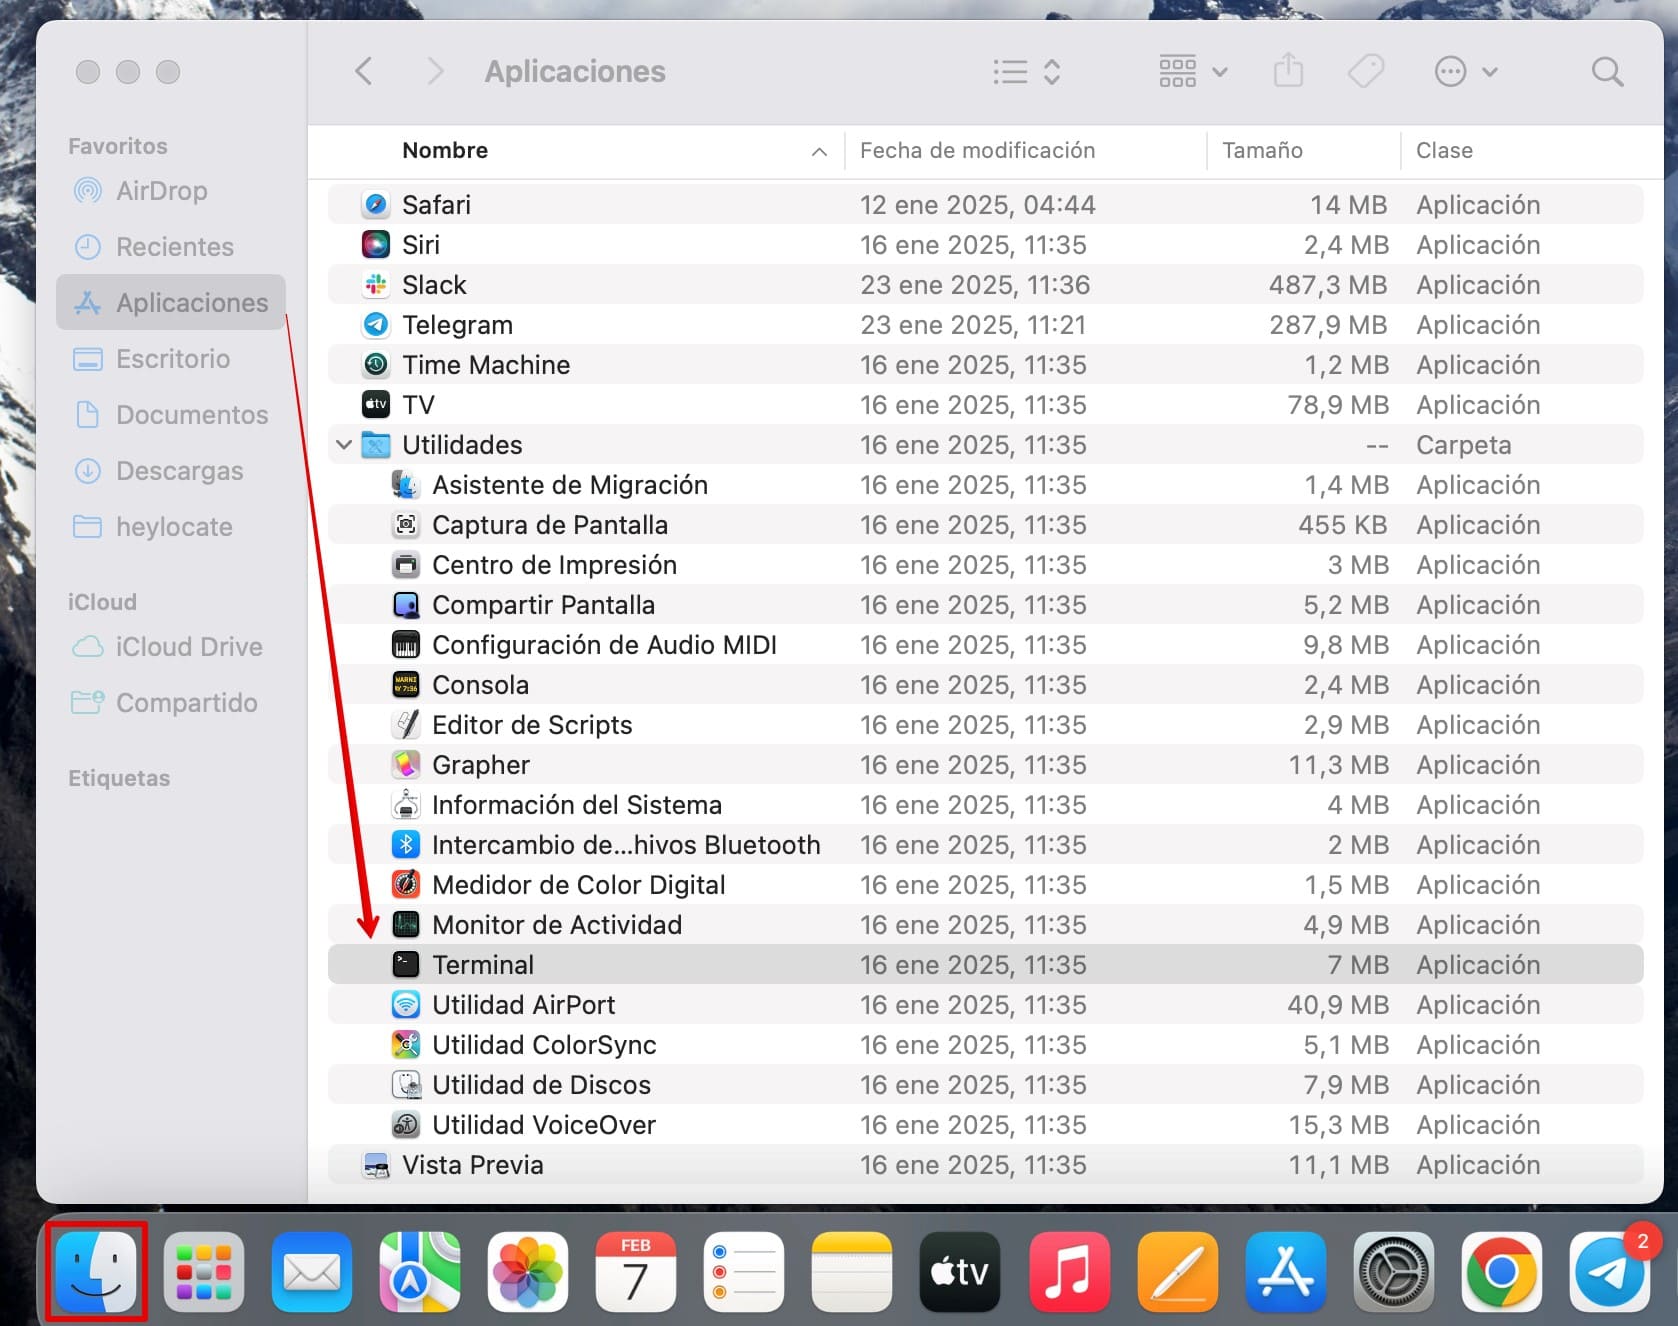Open the more actions ellipsis menu

(x=1466, y=72)
